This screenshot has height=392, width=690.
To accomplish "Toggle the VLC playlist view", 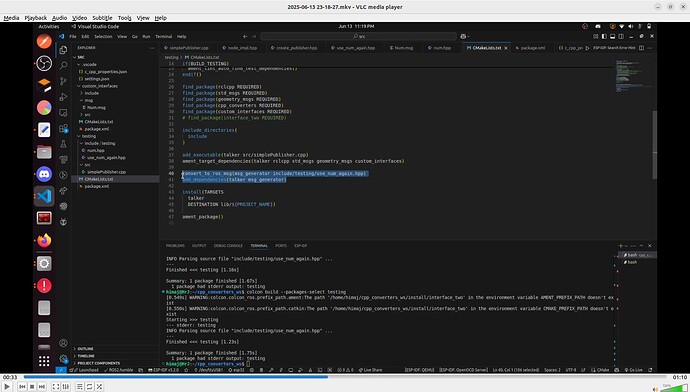I will coord(80,386).
